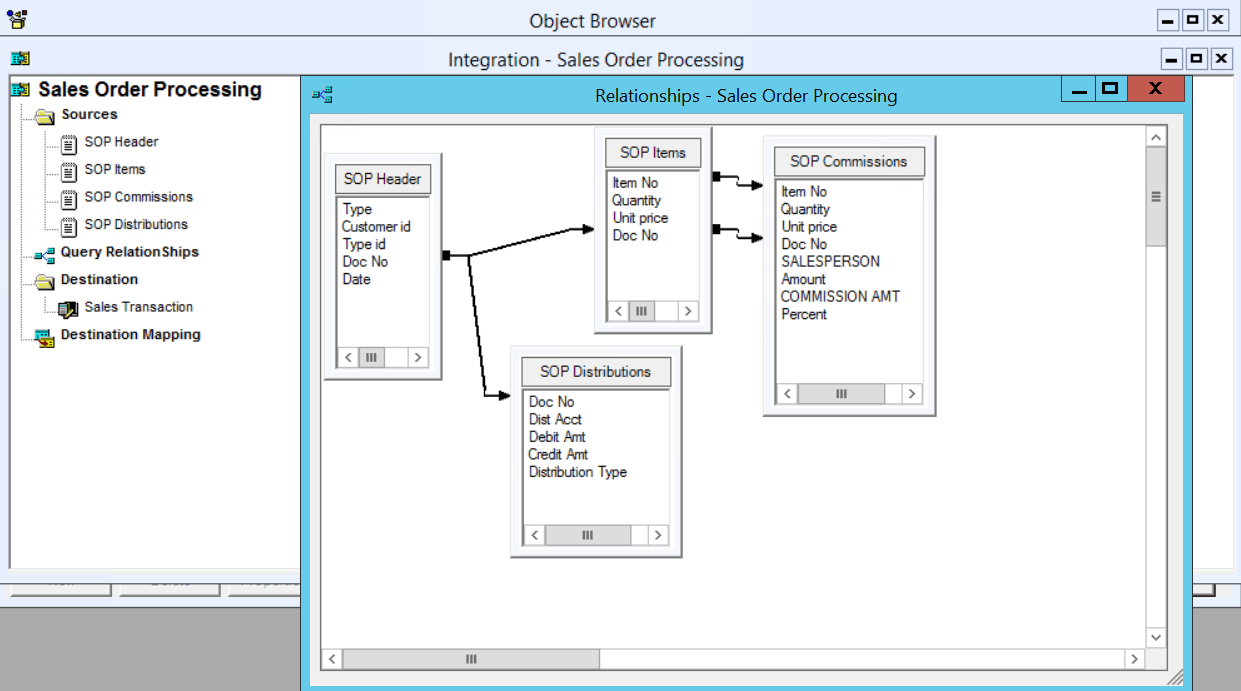Click the SOP Header document icon in tree
The height and width of the screenshot is (691, 1241).
[68, 144]
